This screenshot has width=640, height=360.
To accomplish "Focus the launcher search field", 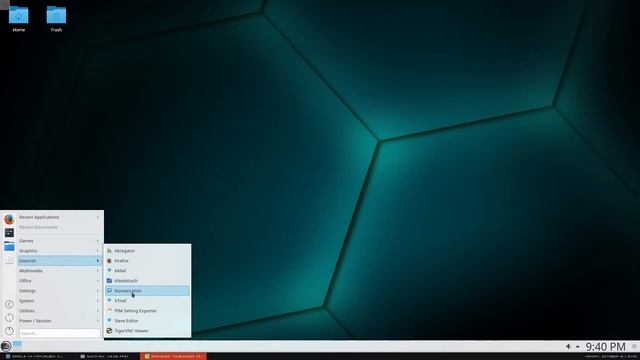I will pos(60,333).
